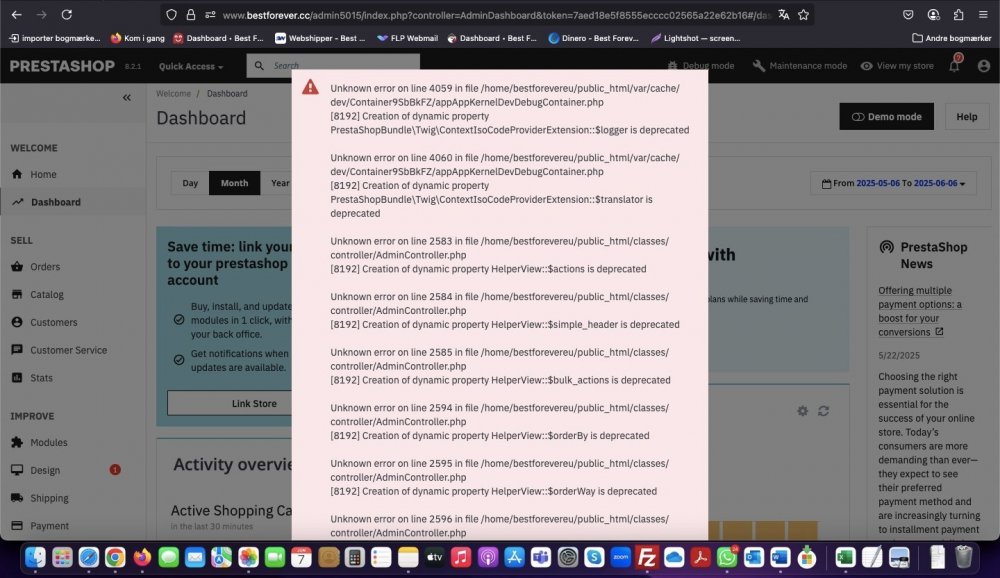This screenshot has width=1000, height=578.
Task: Open Customer Service in sidebar
Action: click(x=68, y=350)
